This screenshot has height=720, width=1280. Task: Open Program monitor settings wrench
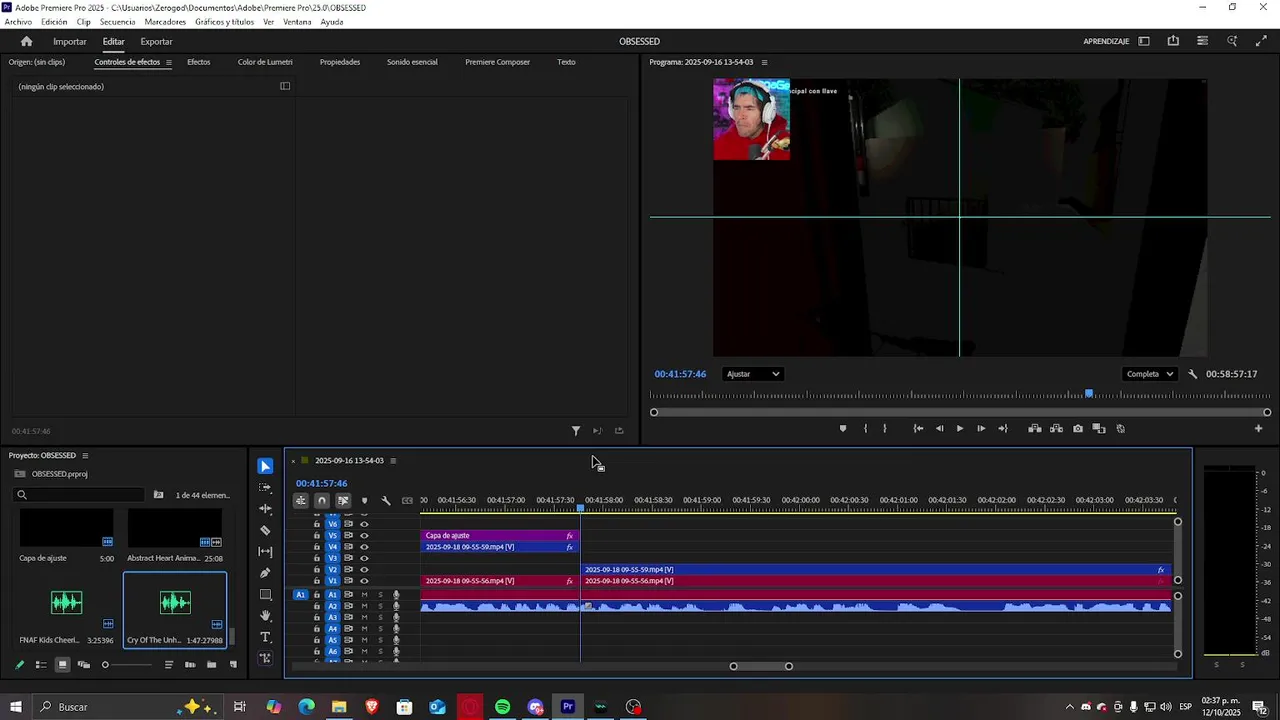pos(1193,374)
